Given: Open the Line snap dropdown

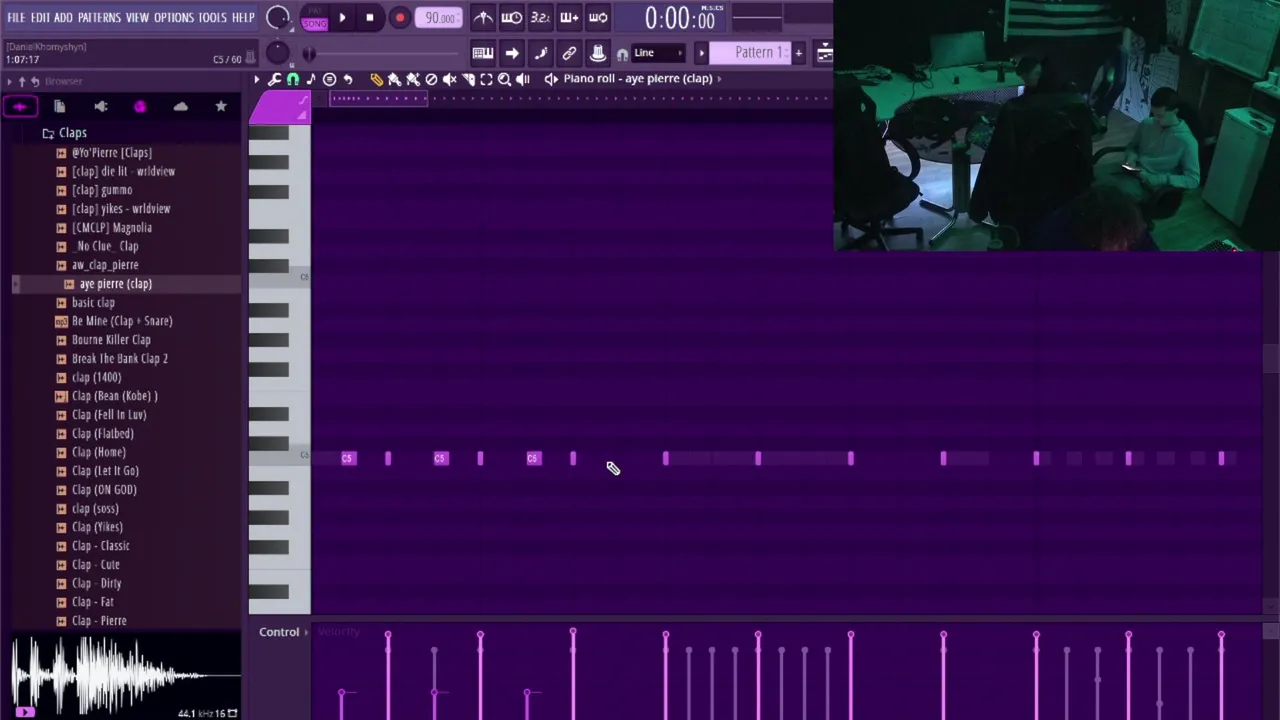Looking at the screenshot, I should tap(657, 53).
